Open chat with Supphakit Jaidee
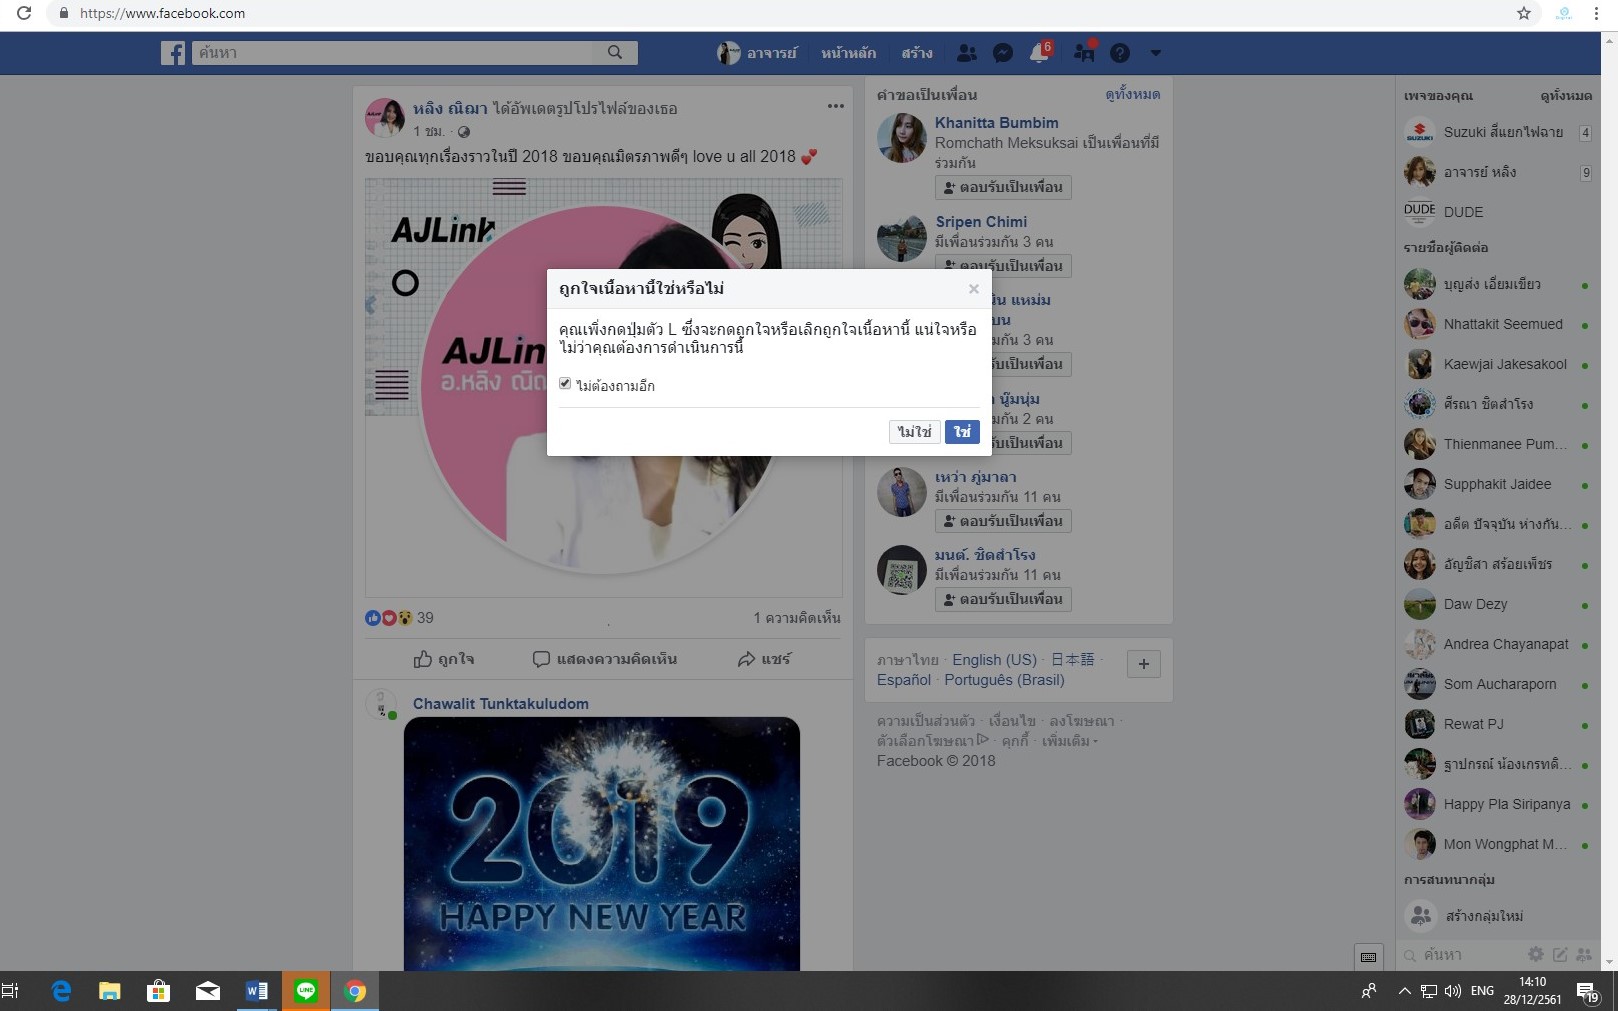Image resolution: width=1618 pixels, height=1011 pixels. point(1497,484)
